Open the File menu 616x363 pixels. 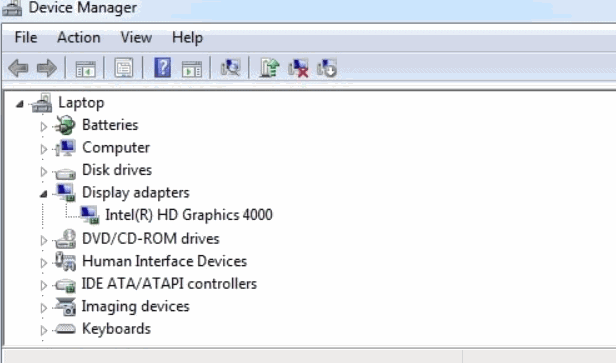click(x=26, y=38)
